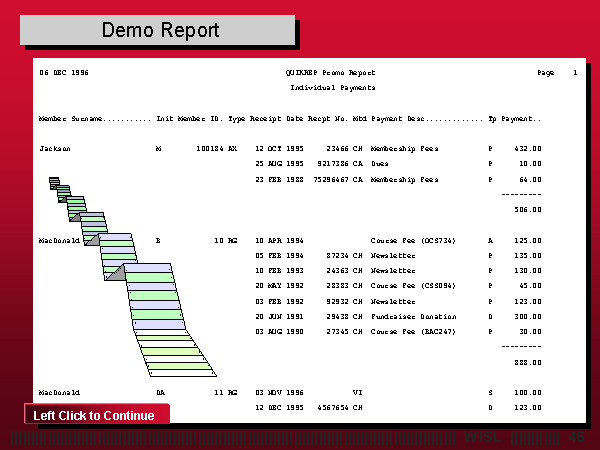
Task: Click the report date 06 DEC 1996
Action: coord(64,73)
